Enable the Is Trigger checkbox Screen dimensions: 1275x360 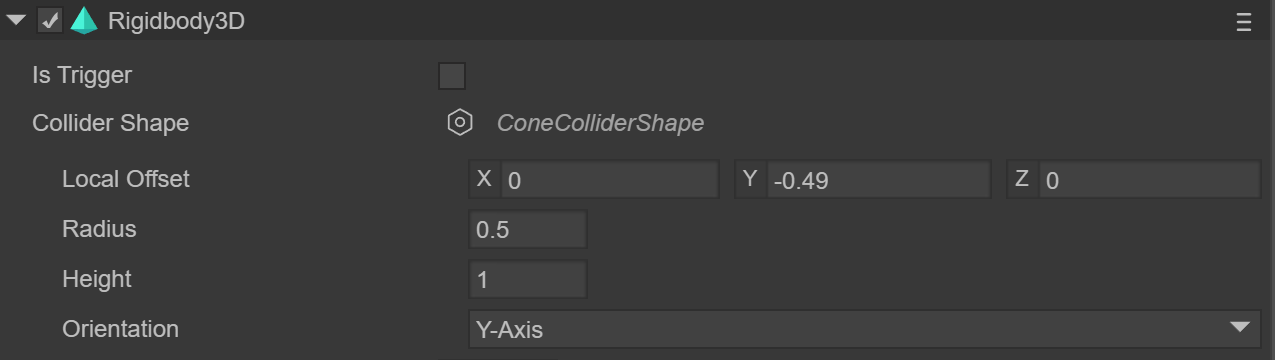click(x=452, y=76)
